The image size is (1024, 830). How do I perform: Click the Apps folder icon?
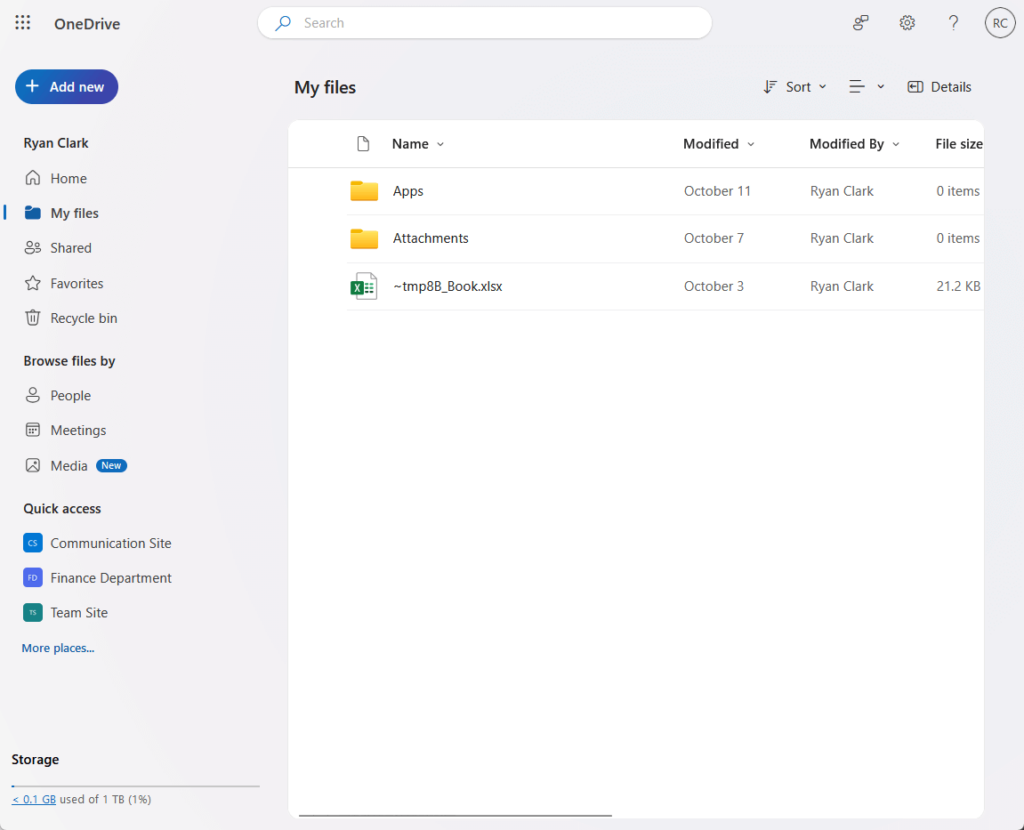point(364,191)
